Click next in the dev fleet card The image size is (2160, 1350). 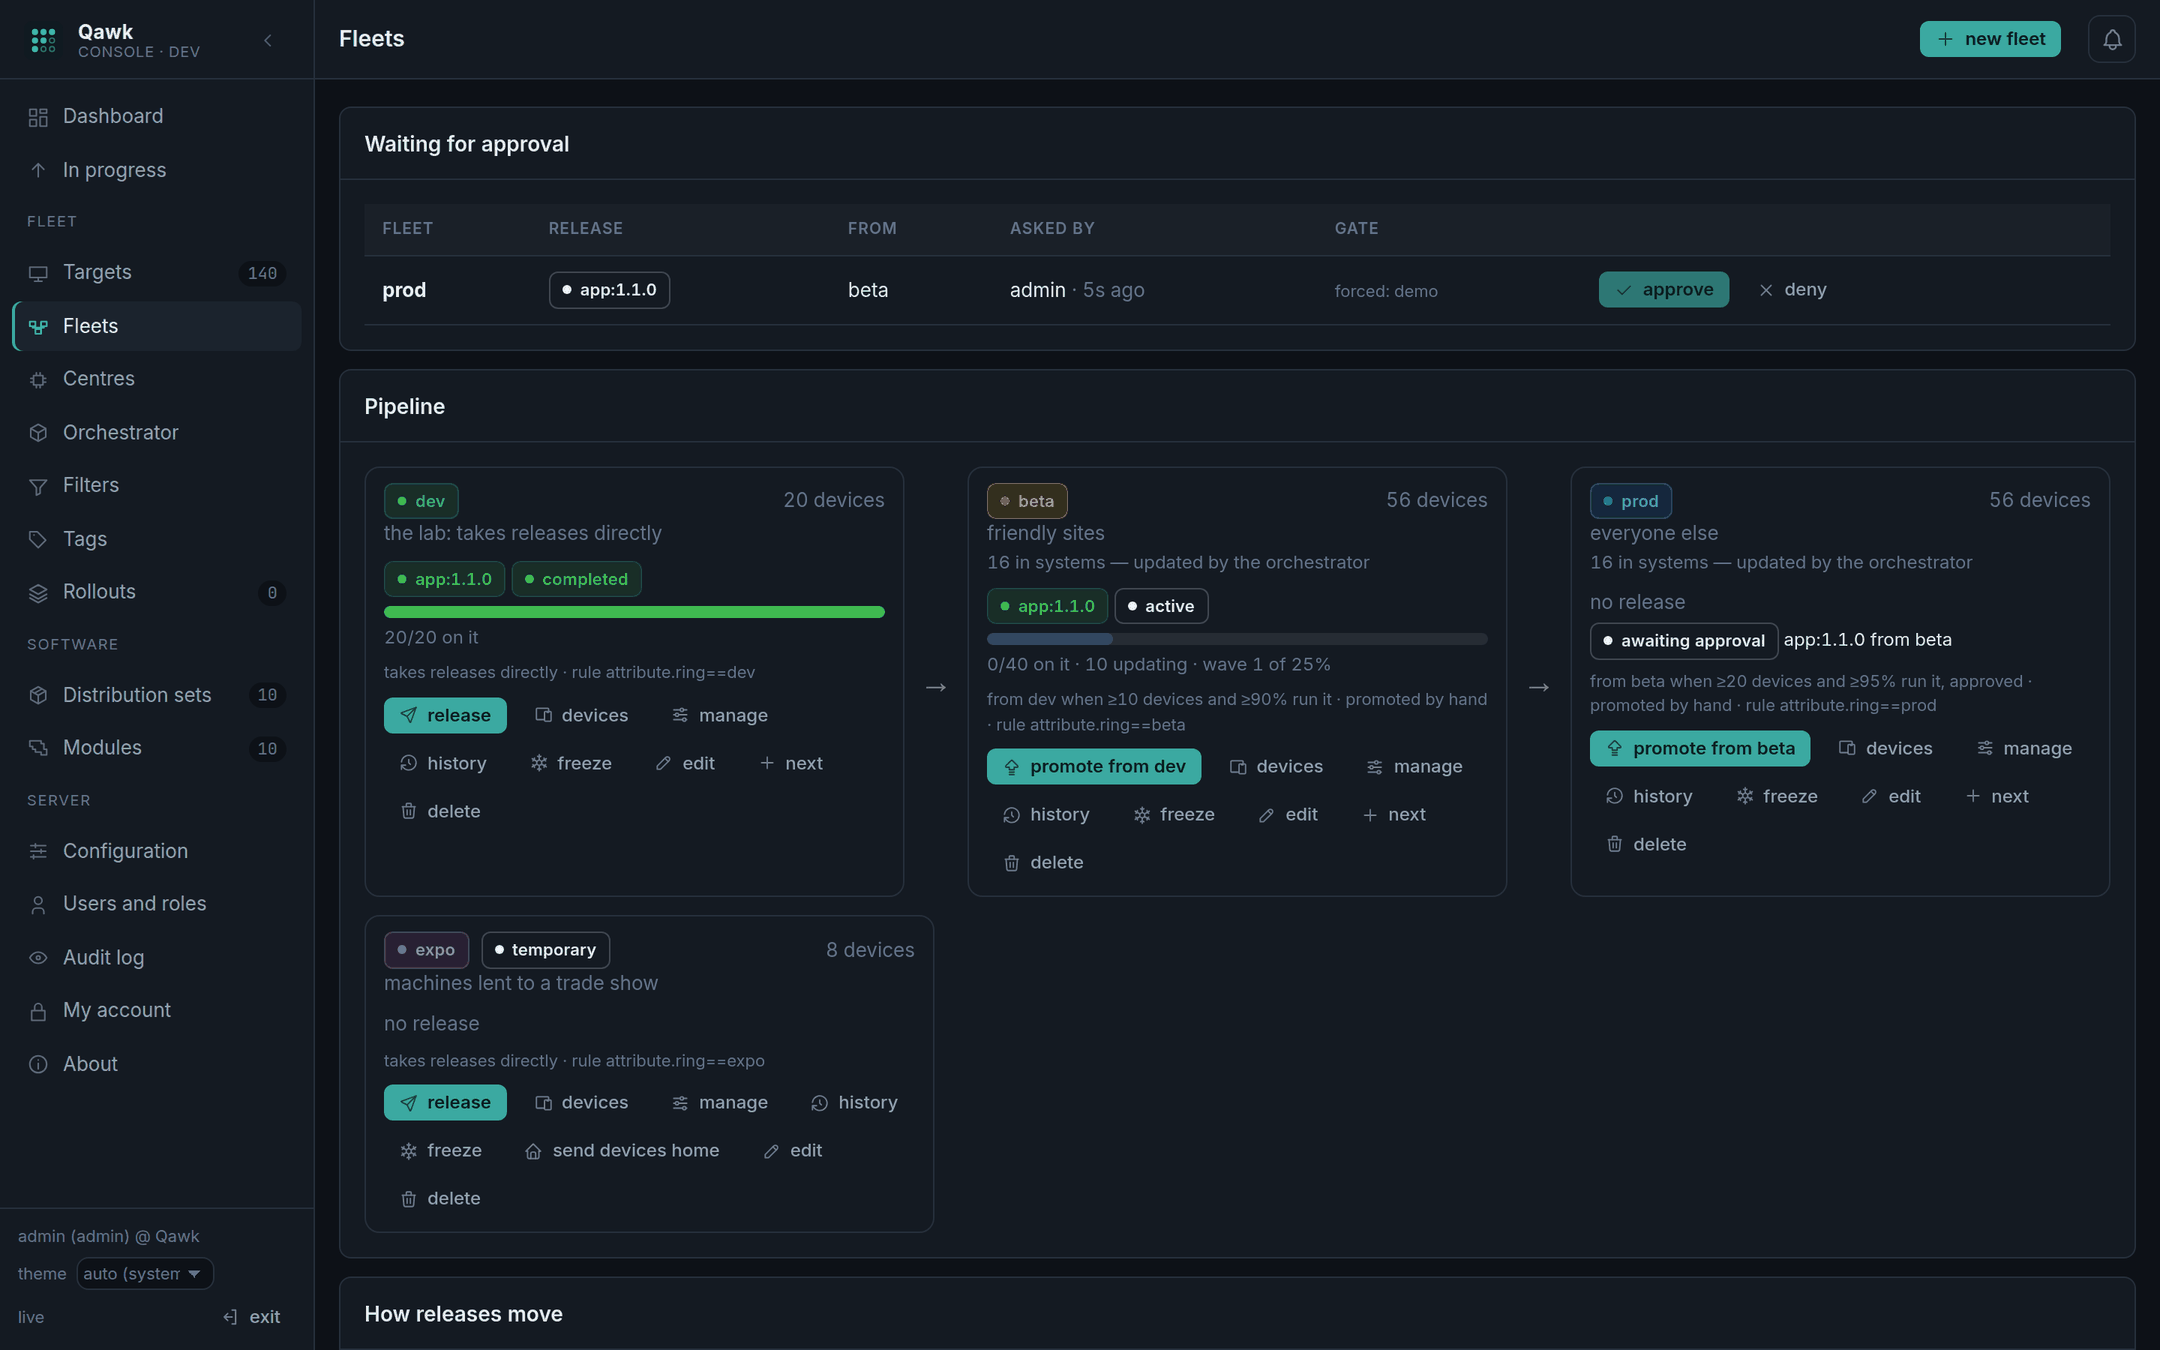791,763
